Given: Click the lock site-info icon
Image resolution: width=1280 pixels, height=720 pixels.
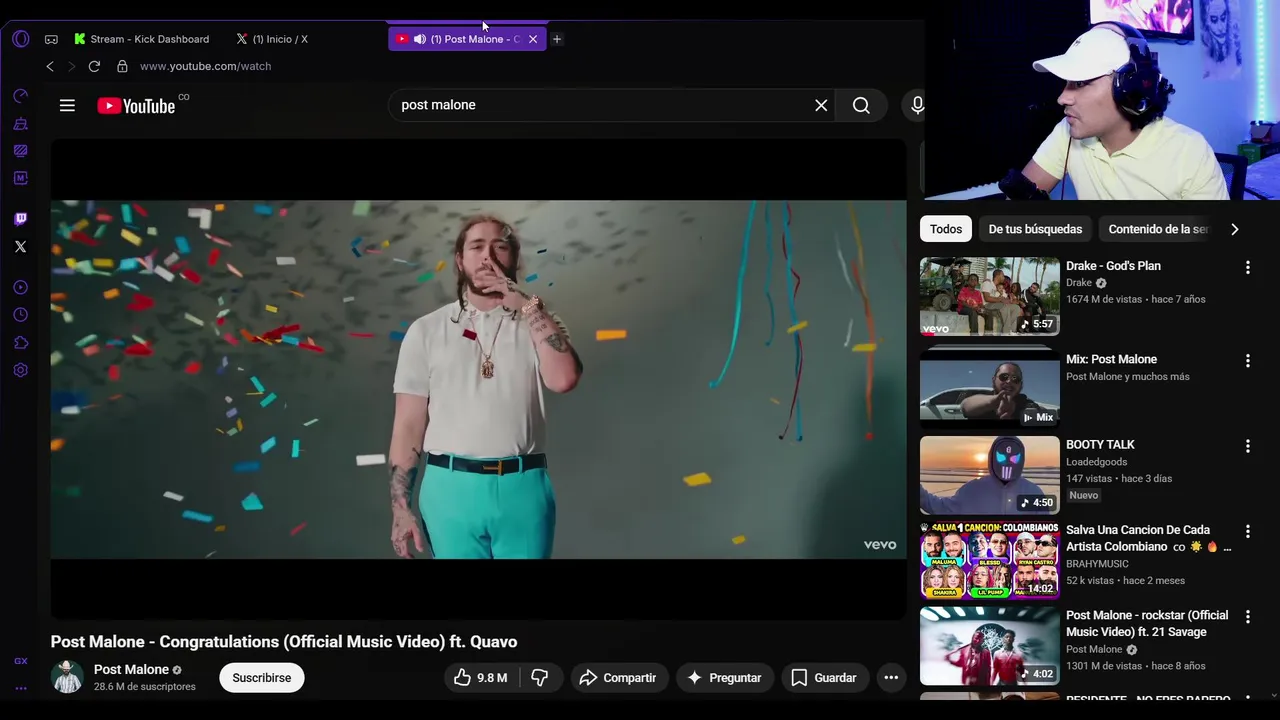Looking at the screenshot, I should [x=122, y=66].
